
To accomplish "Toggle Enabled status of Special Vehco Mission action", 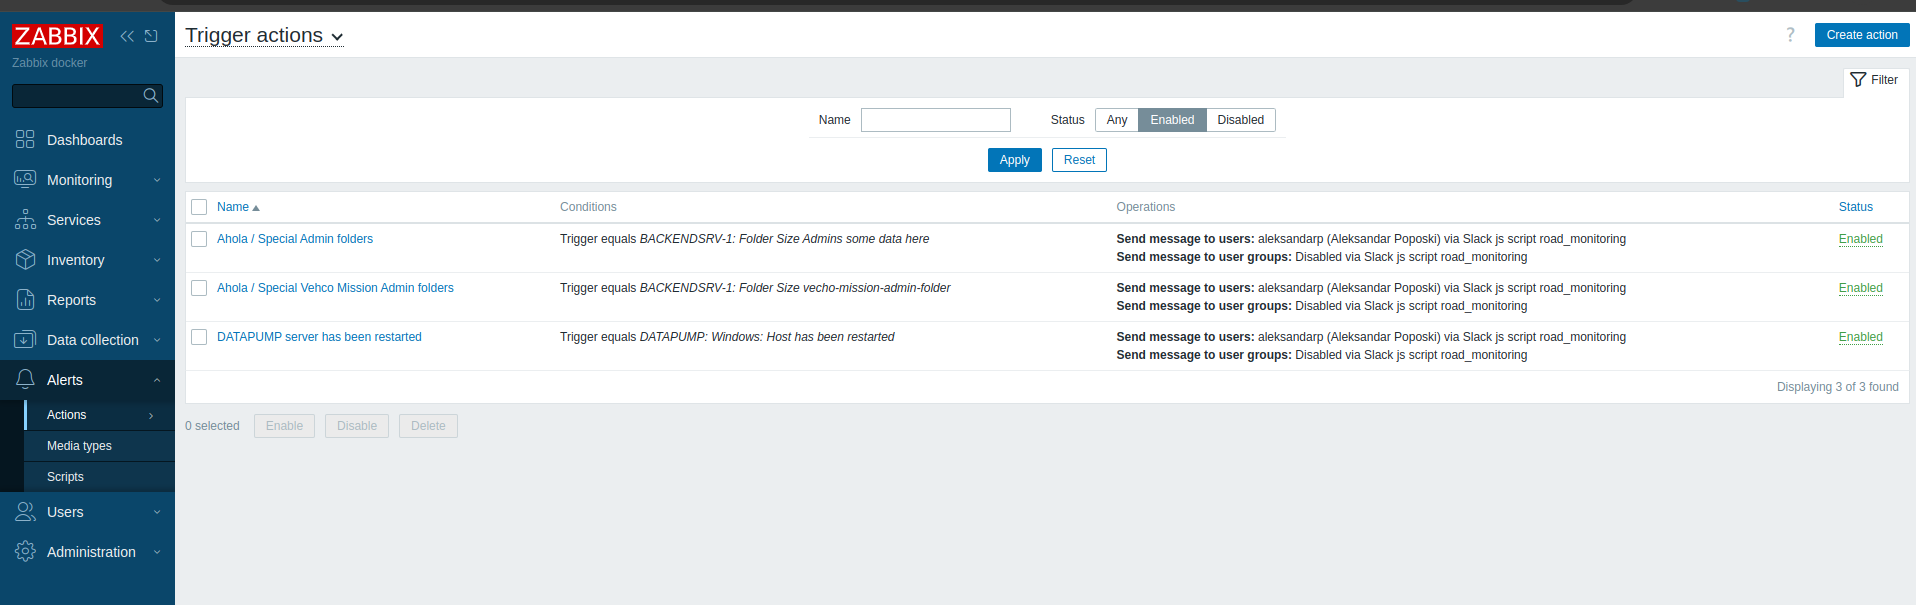I will [x=1860, y=288].
